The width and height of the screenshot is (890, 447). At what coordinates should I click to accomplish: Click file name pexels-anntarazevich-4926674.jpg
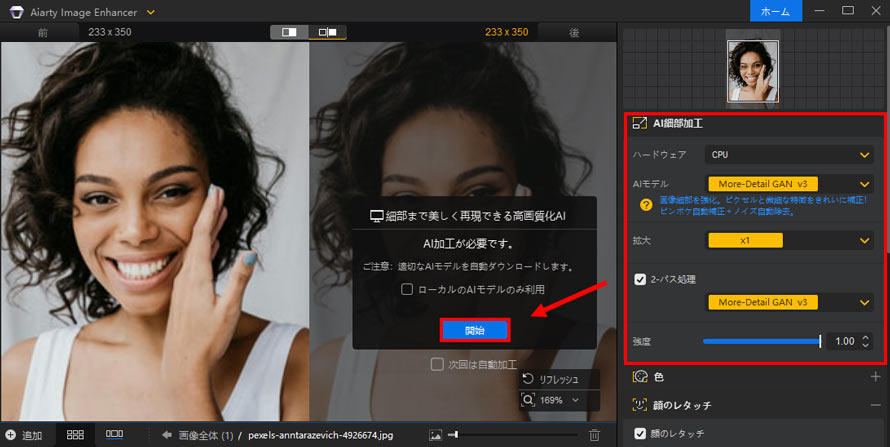[321, 436]
